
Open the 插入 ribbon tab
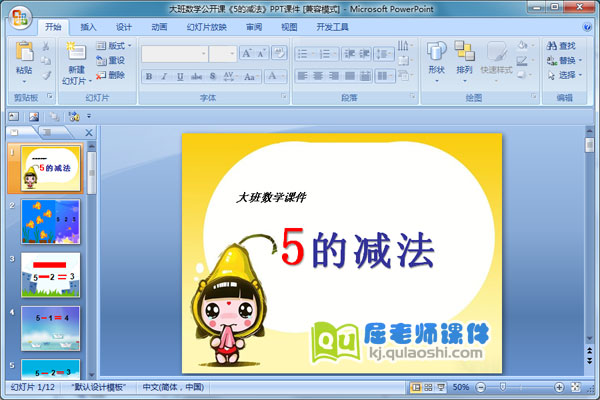point(88,27)
